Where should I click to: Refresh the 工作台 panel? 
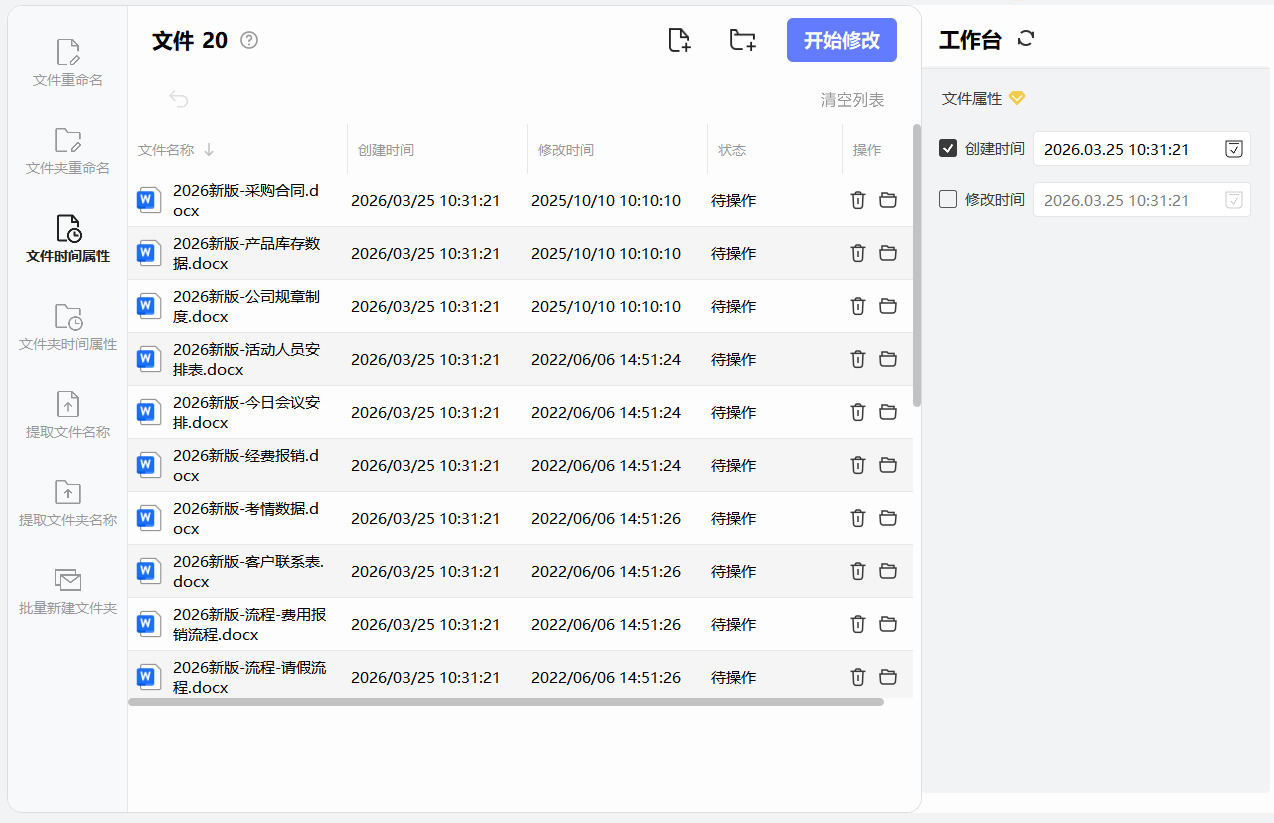1025,39
